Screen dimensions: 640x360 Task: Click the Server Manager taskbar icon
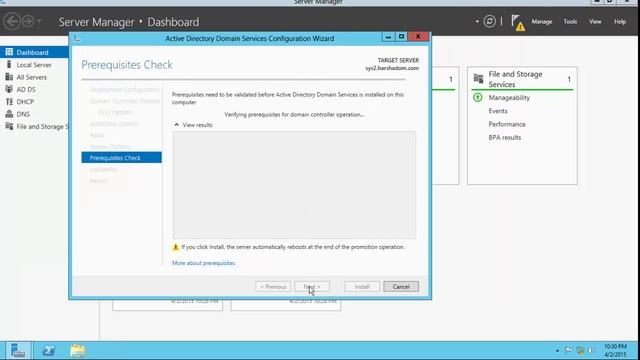(x=18, y=351)
